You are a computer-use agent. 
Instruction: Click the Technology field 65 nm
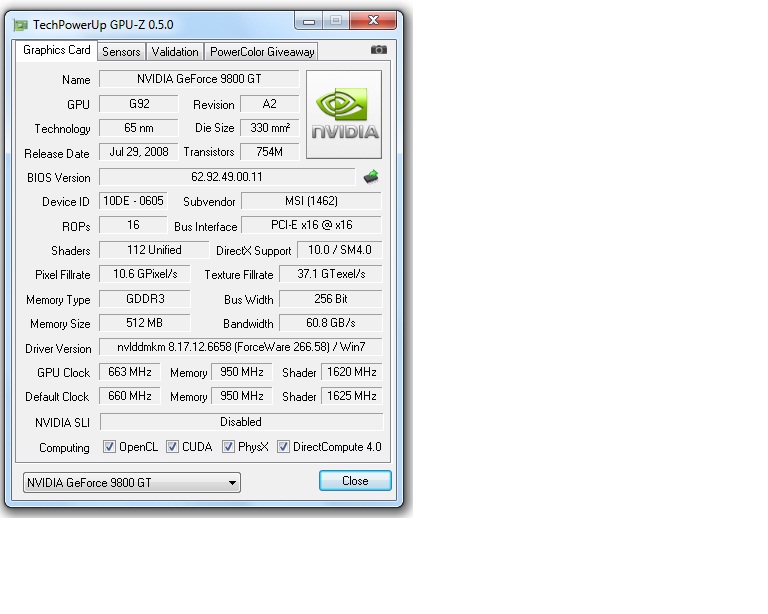139,128
